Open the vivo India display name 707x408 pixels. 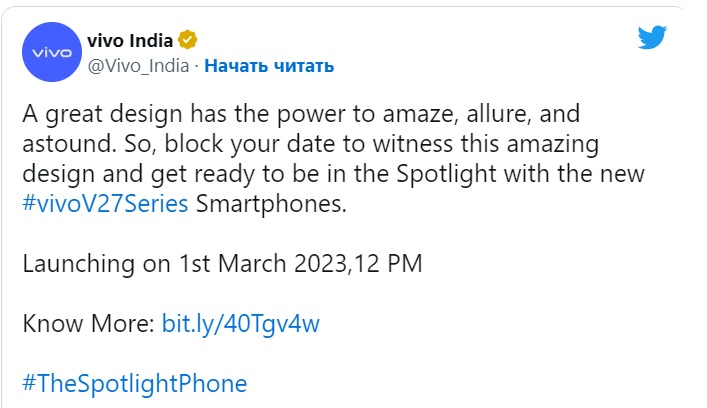click(x=131, y=40)
